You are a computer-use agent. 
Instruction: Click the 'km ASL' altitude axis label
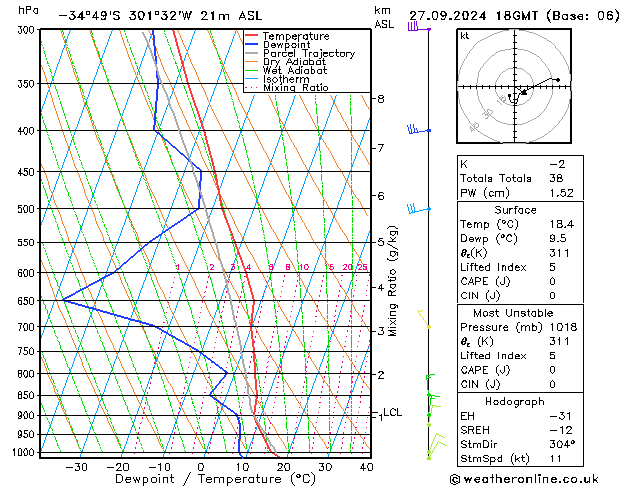click(384, 17)
